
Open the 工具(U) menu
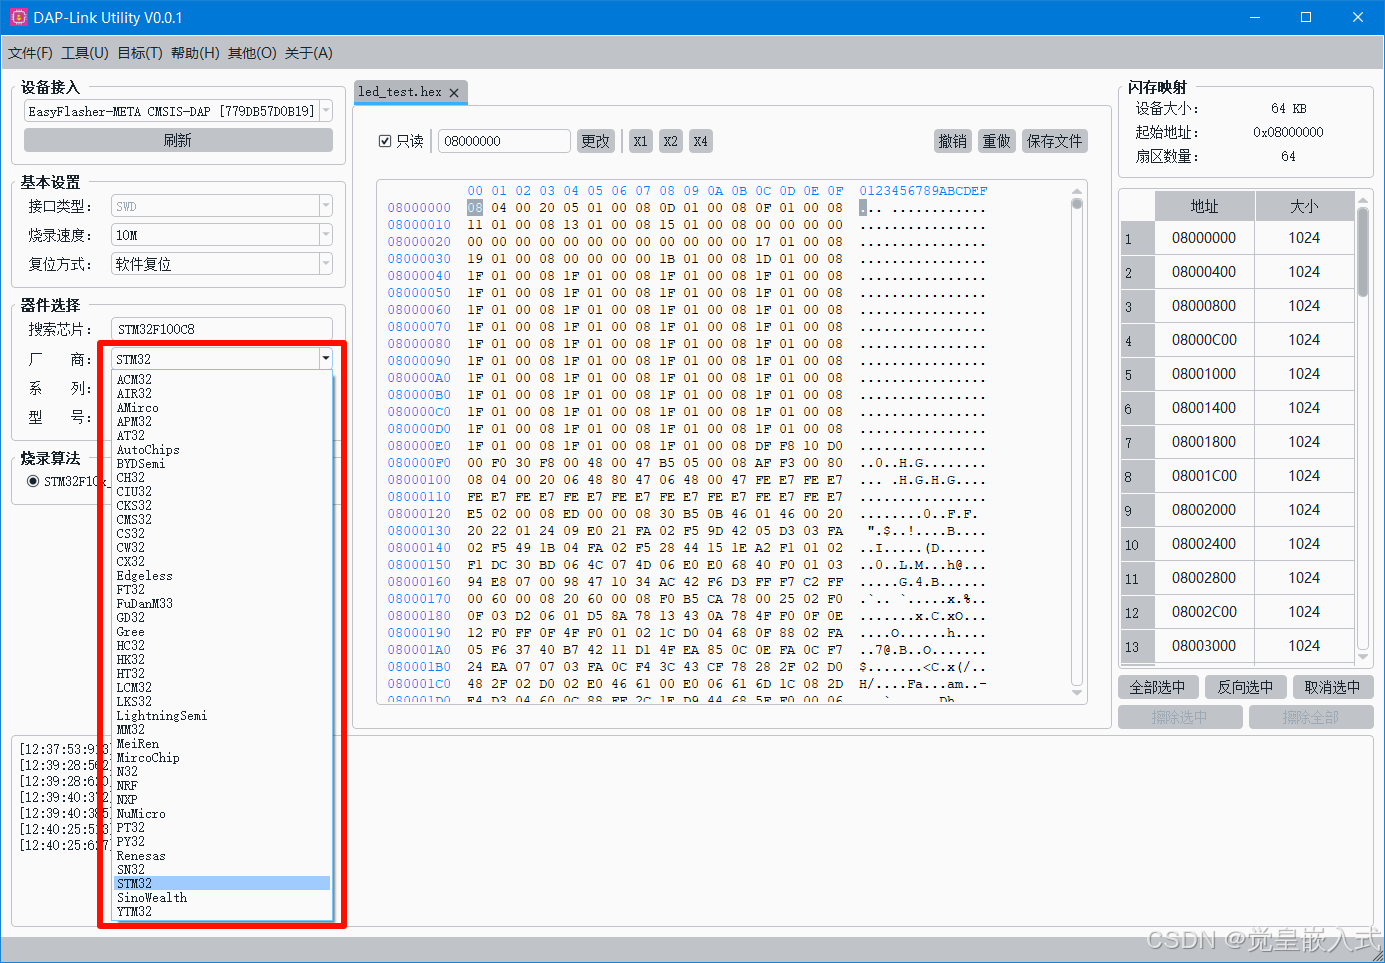click(x=85, y=53)
